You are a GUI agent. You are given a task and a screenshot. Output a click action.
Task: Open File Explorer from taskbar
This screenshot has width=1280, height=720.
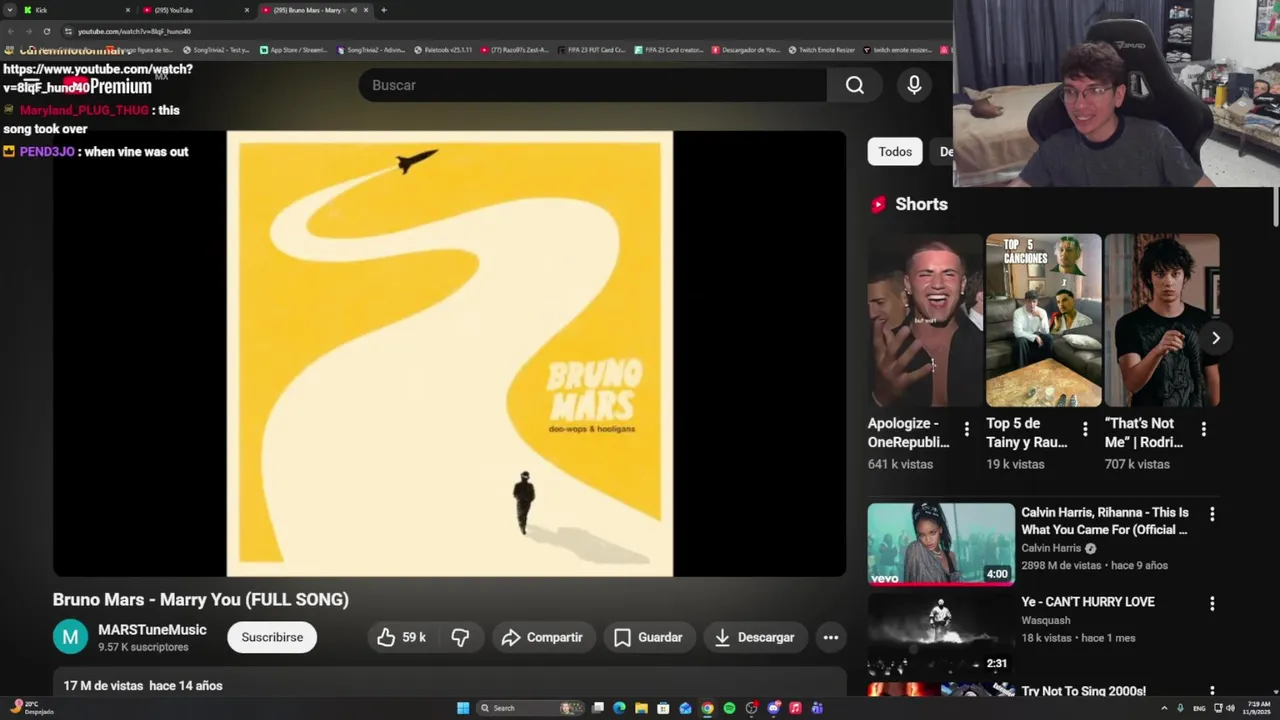[x=641, y=708]
